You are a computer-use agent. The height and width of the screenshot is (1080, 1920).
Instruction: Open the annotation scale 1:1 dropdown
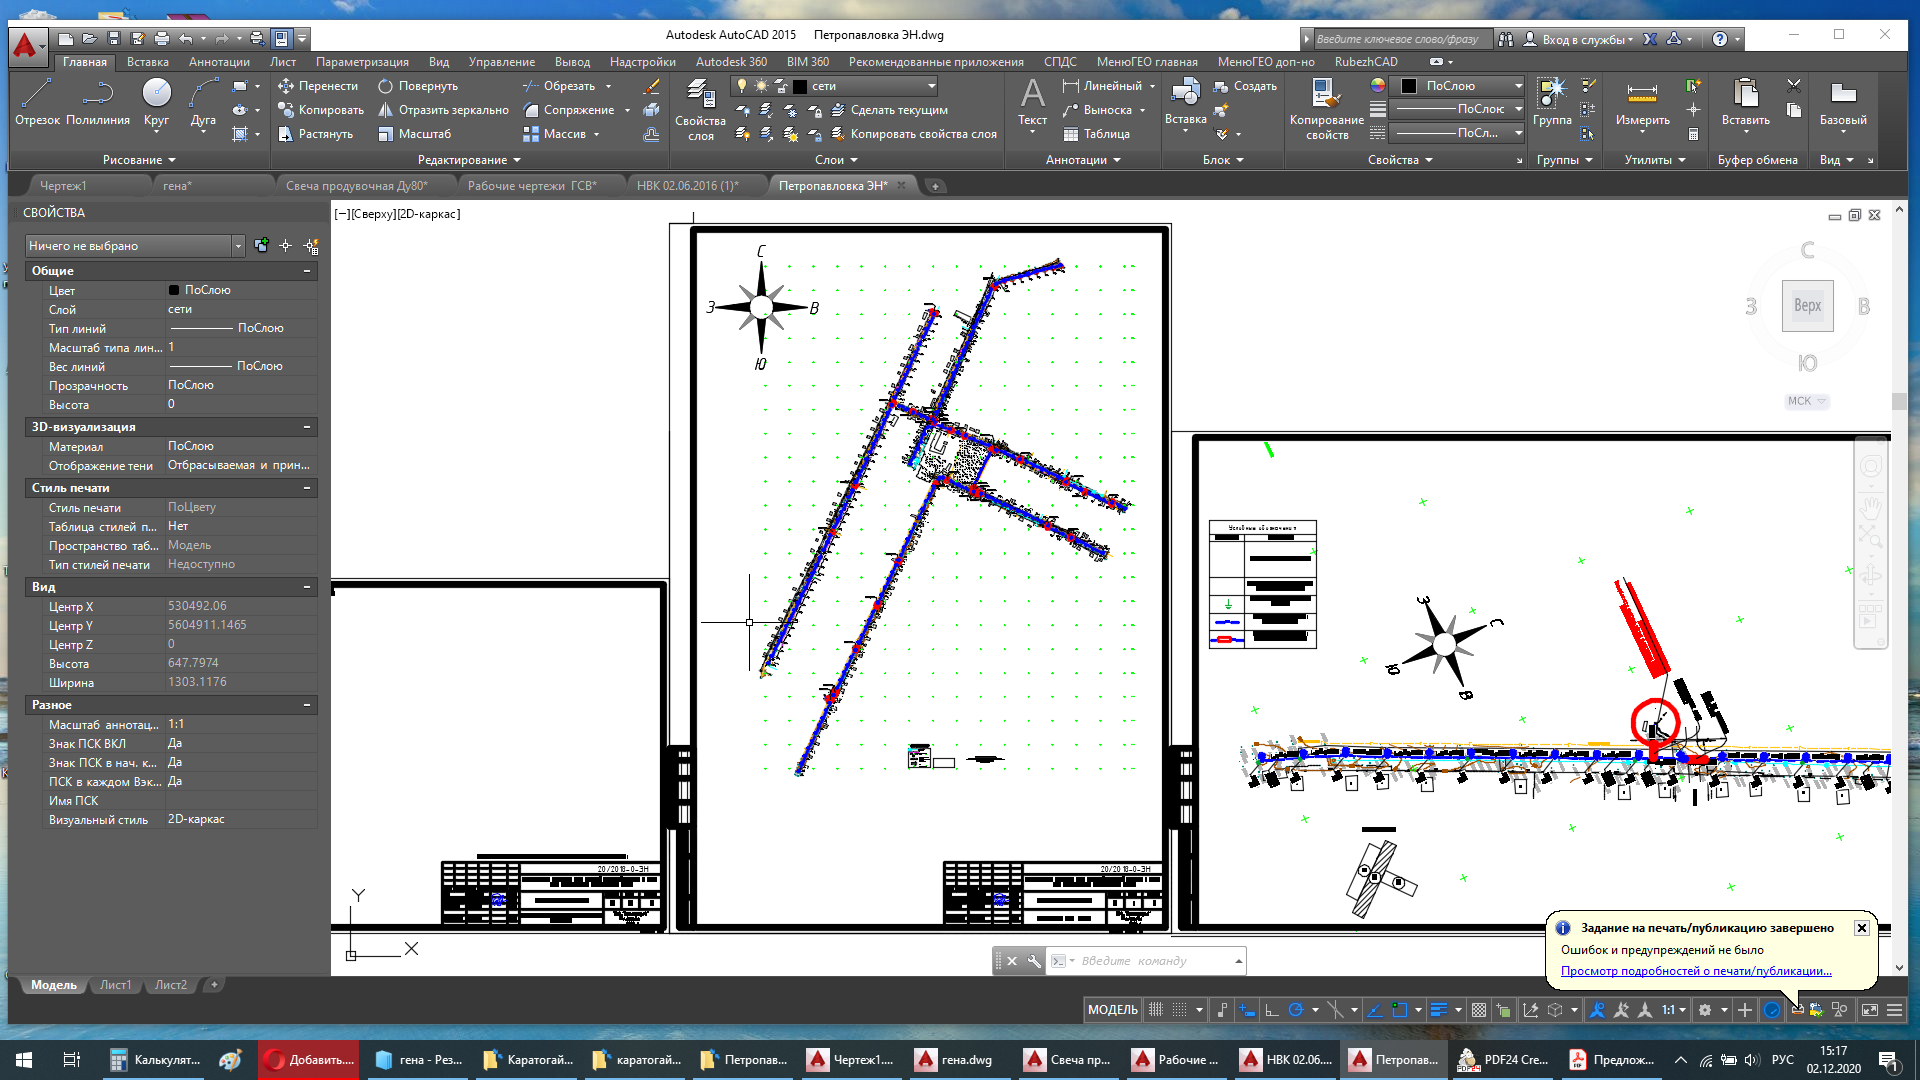click(x=1674, y=1010)
